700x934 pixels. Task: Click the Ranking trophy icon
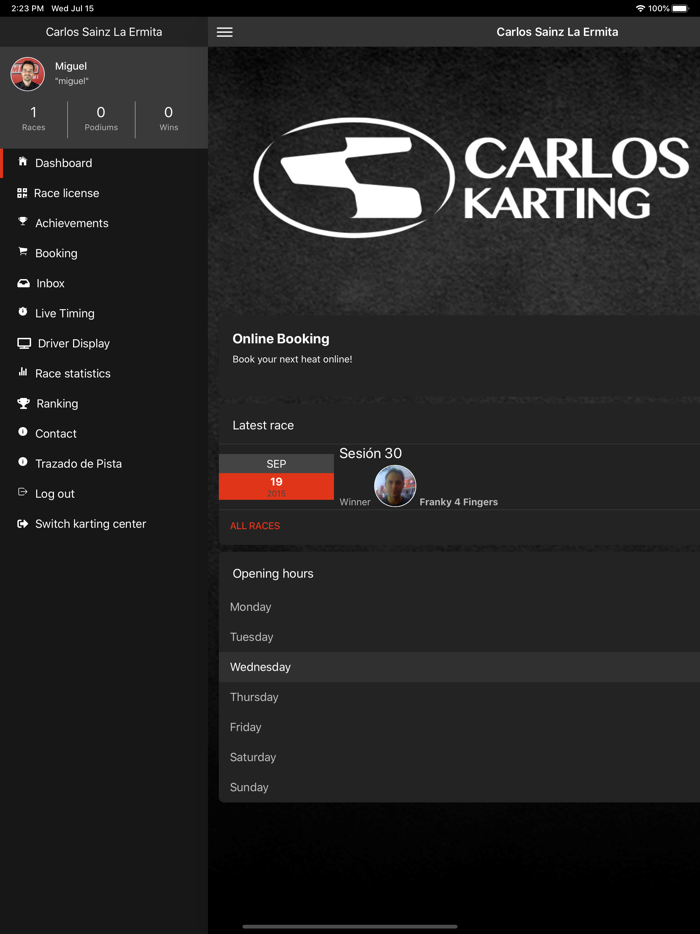(23, 403)
